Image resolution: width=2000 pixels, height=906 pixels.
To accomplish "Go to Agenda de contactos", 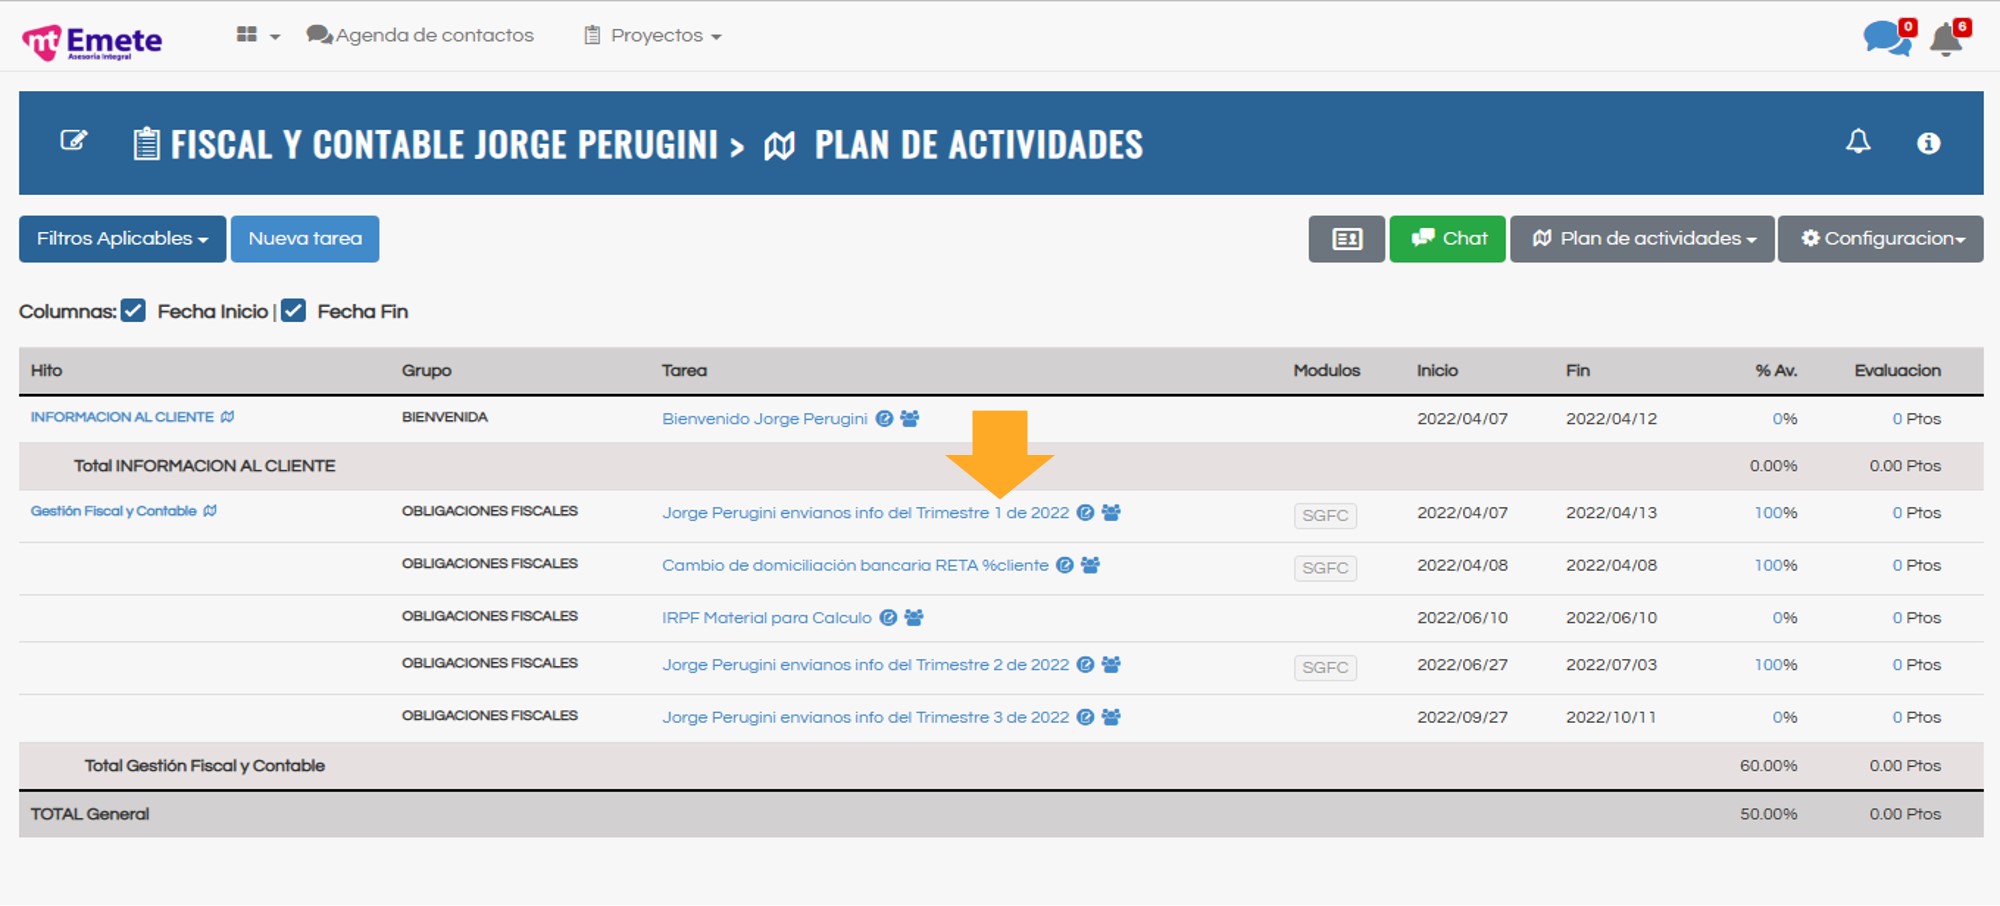I will click(x=421, y=36).
